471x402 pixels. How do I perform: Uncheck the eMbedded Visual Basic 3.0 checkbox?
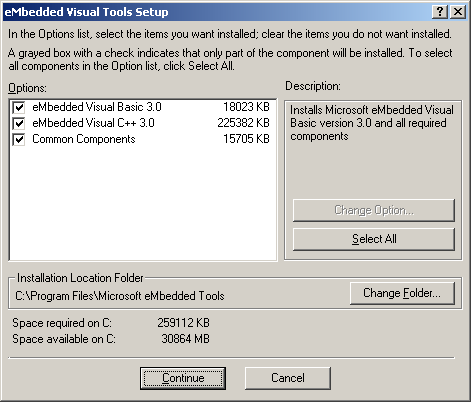[19, 107]
